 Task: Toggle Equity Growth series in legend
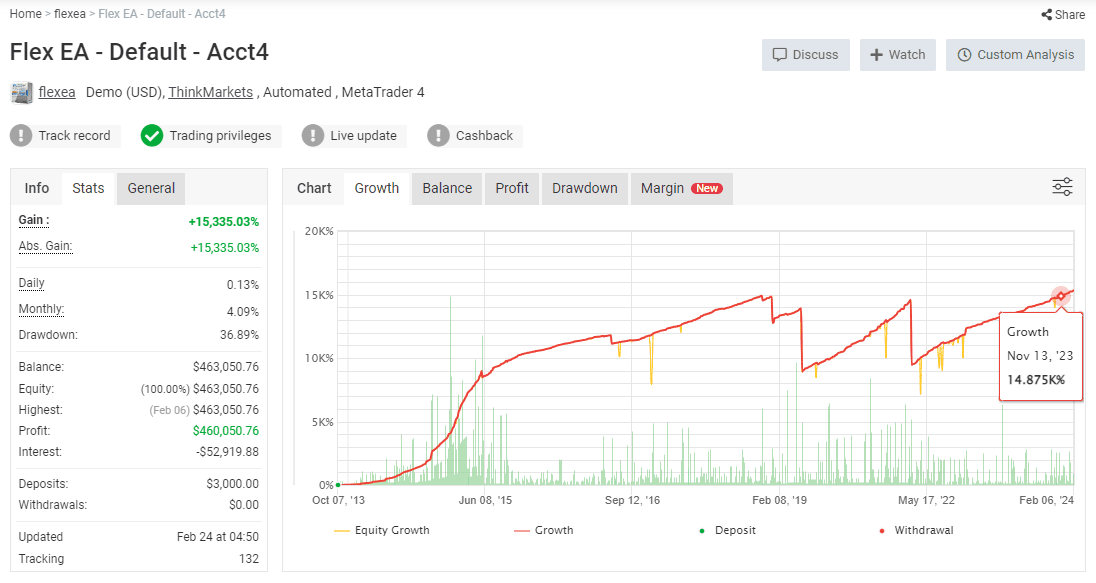381,530
